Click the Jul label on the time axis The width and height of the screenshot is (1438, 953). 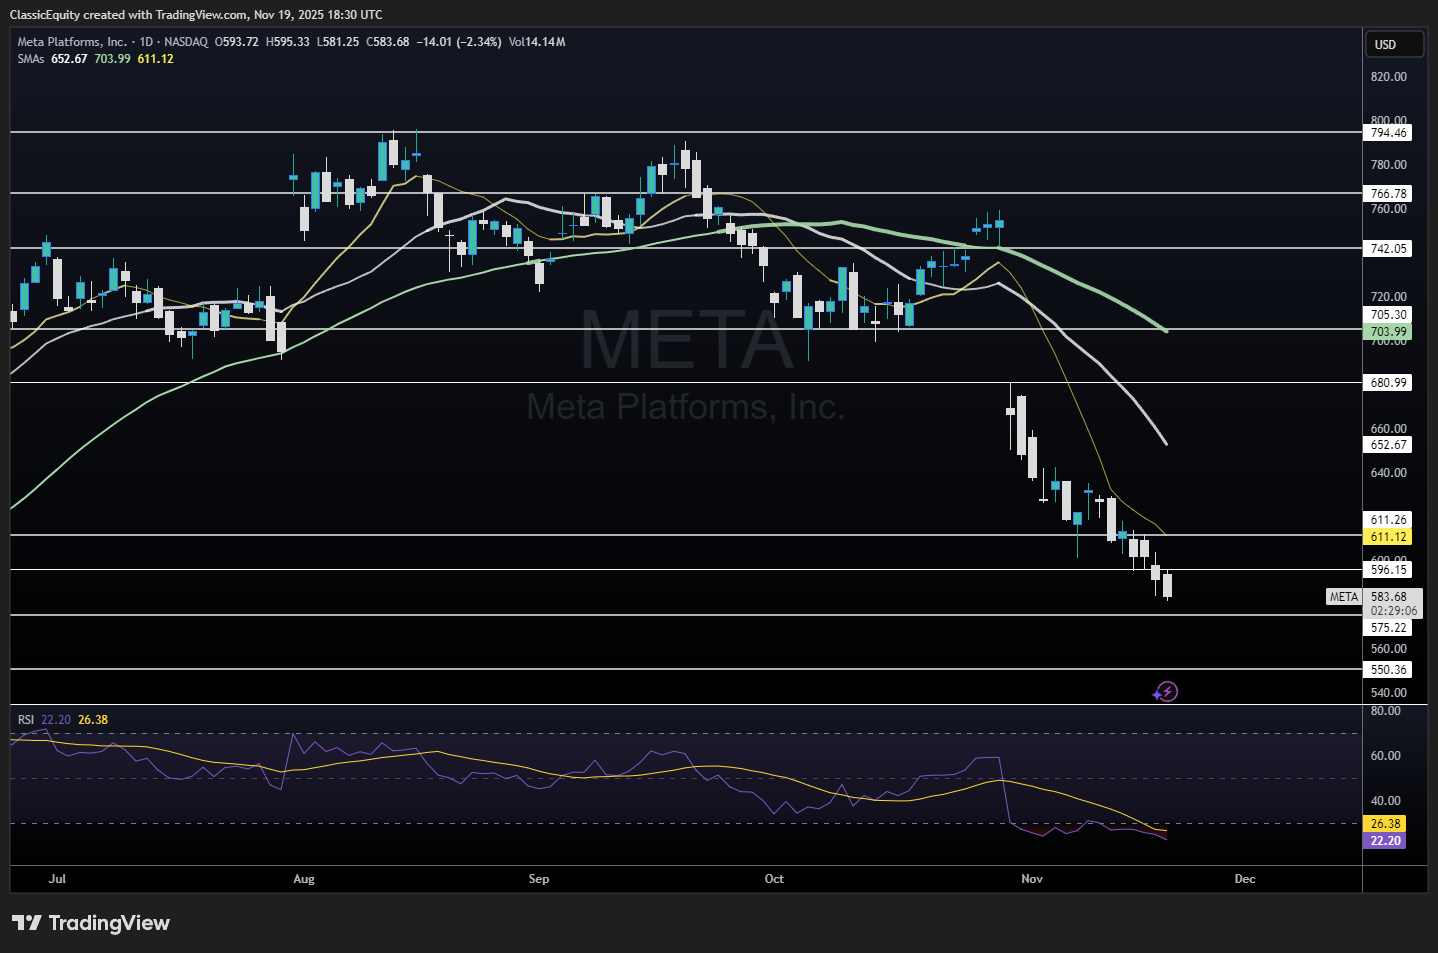pyautogui.click(x=57, y=879)
